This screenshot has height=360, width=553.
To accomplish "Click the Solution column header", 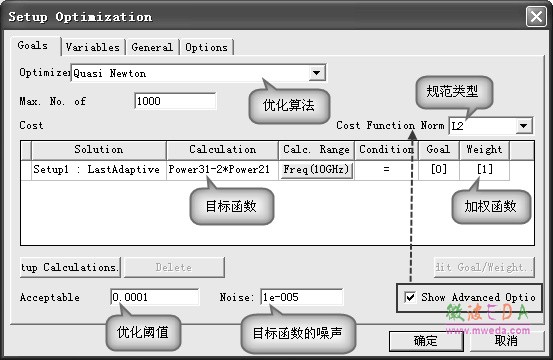I will pyautogui.click(x=99, y=150).
